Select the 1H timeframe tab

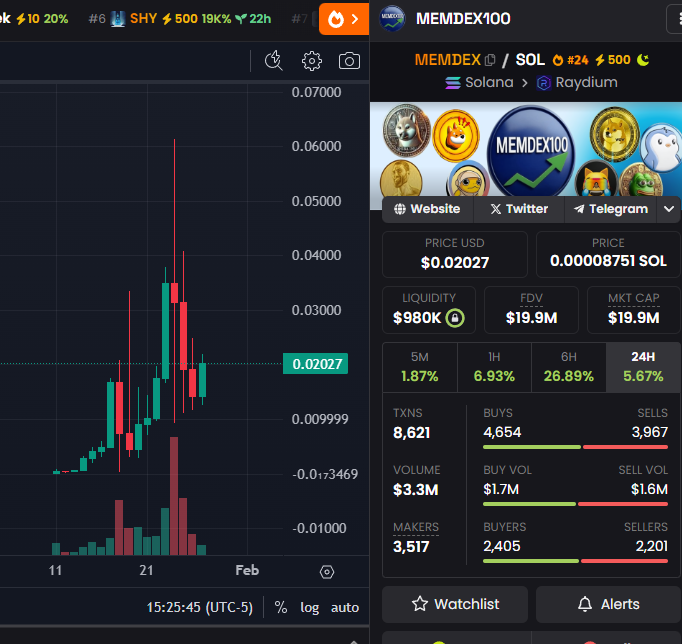click(x=494, y=367)
